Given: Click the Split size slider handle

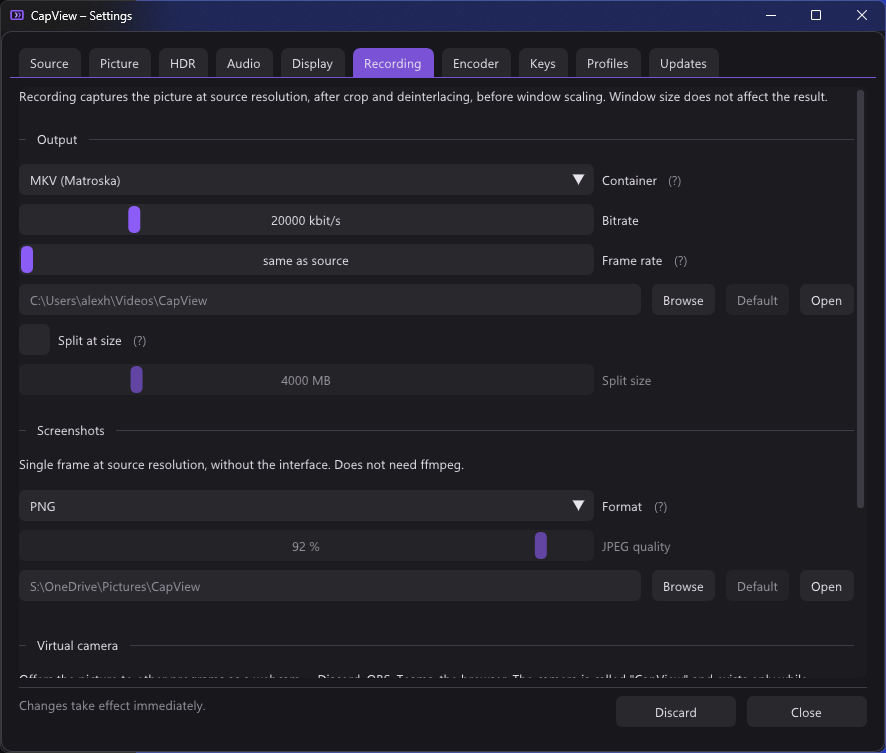Looking at the screenshot, I should [x=136, y=380].
